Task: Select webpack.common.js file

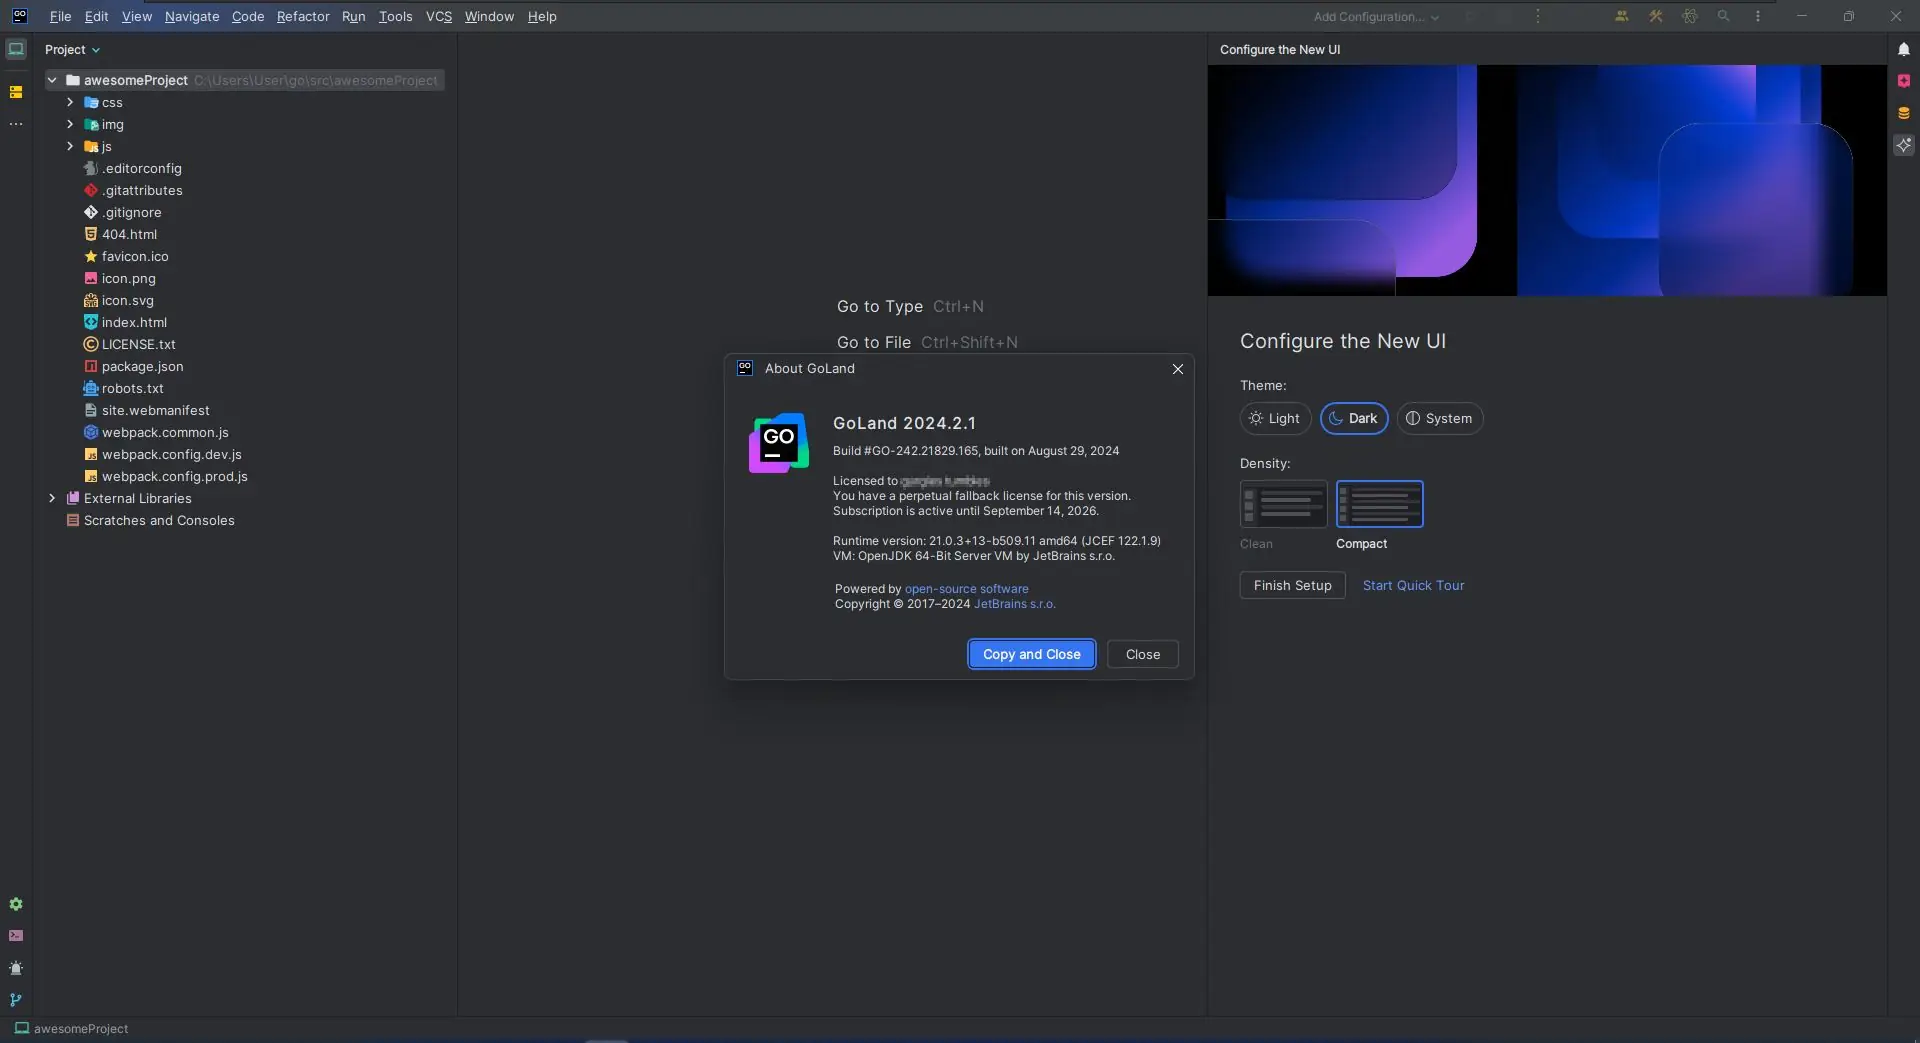Action: (x=156, y=432)
